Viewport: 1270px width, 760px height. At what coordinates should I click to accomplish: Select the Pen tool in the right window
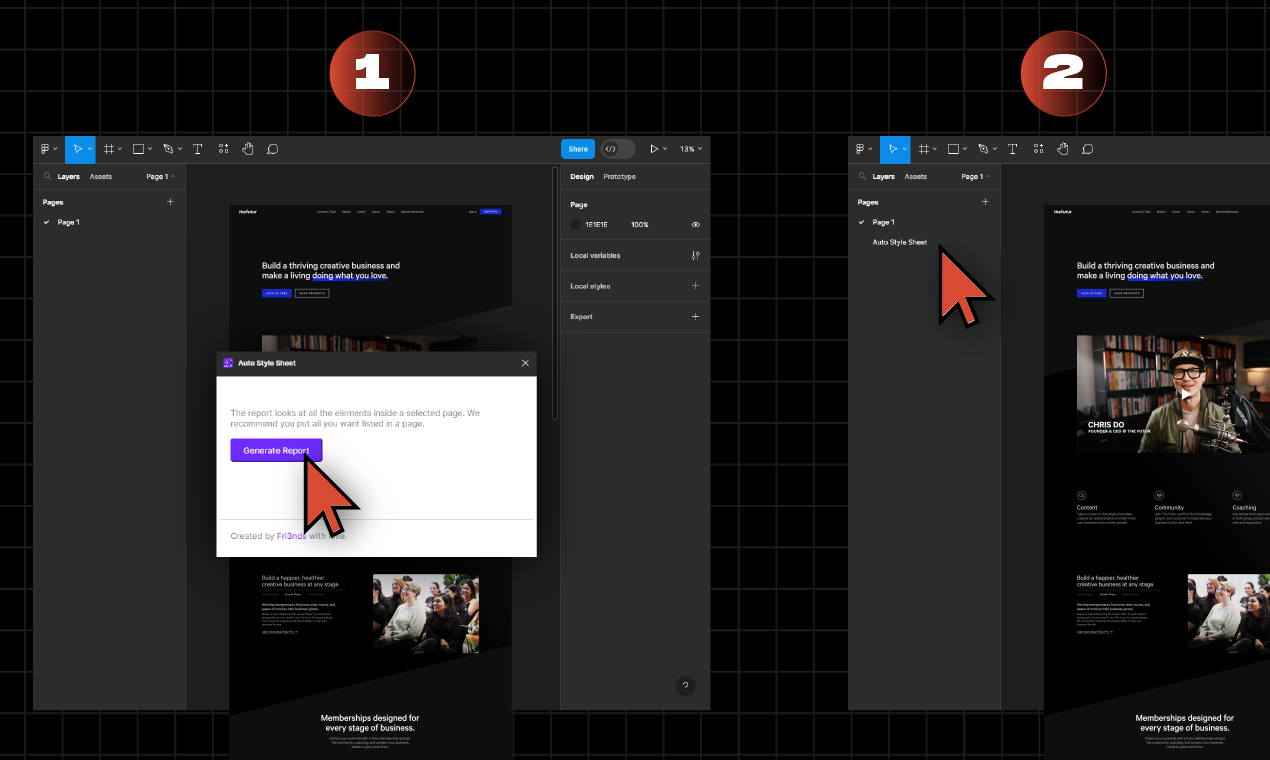(x=982, y=149)
